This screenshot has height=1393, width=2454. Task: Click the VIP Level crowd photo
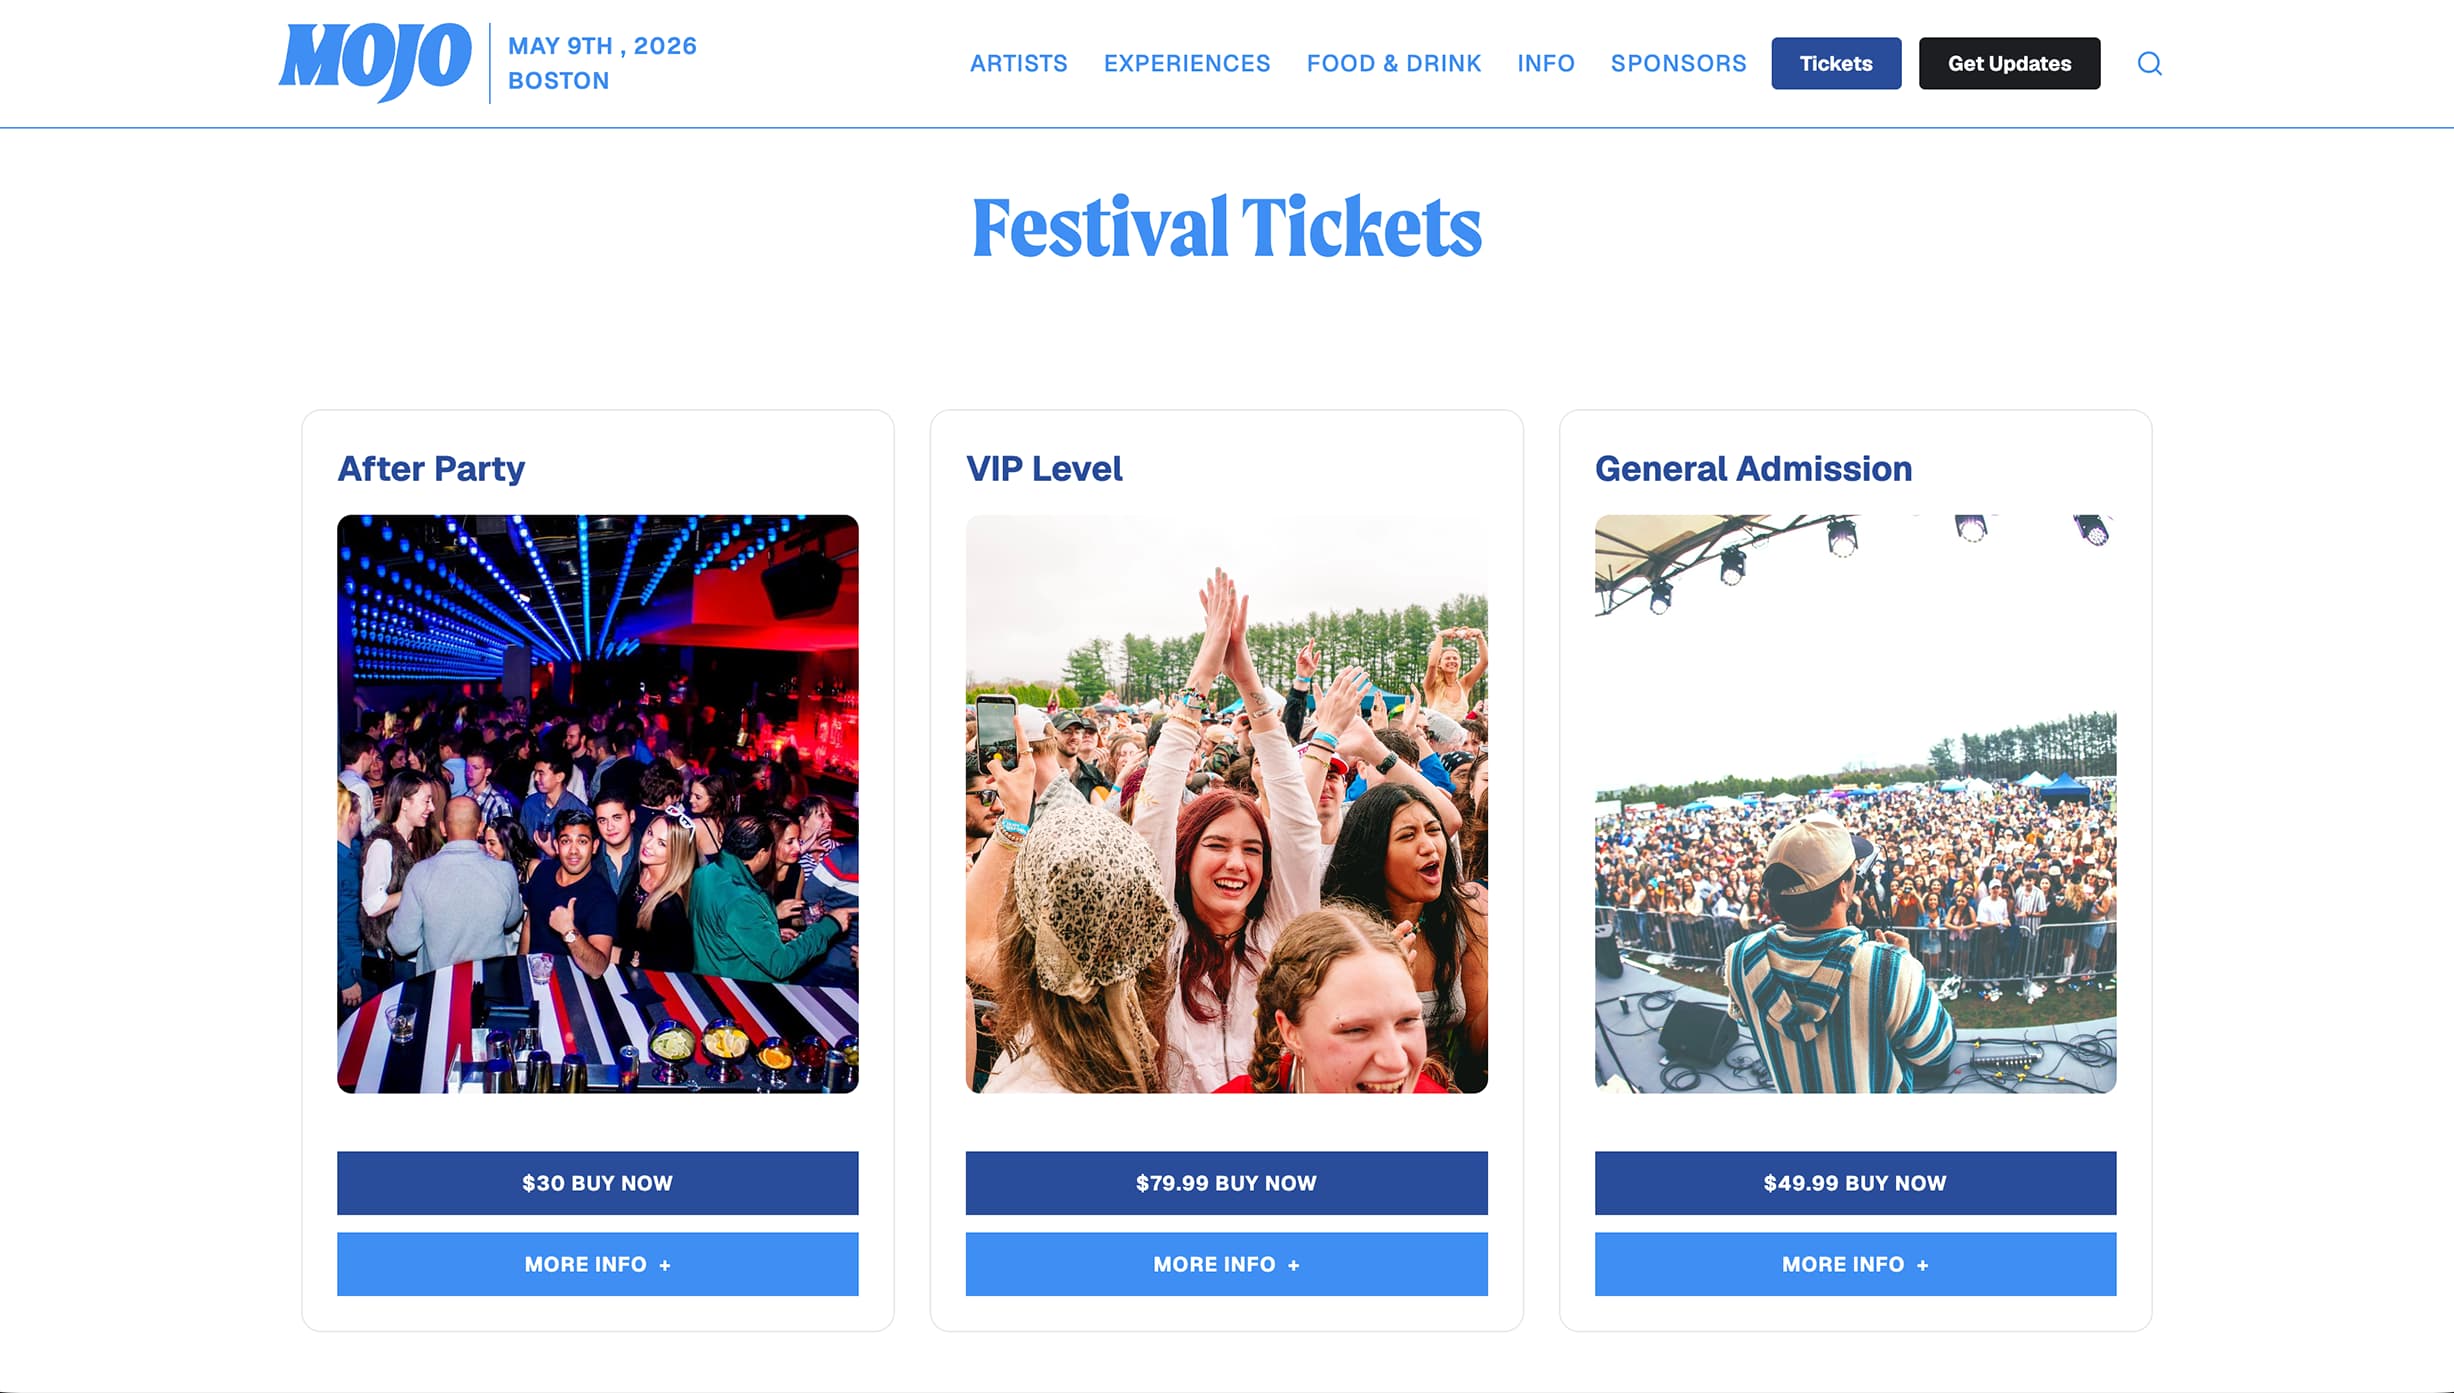point(1225,800)
